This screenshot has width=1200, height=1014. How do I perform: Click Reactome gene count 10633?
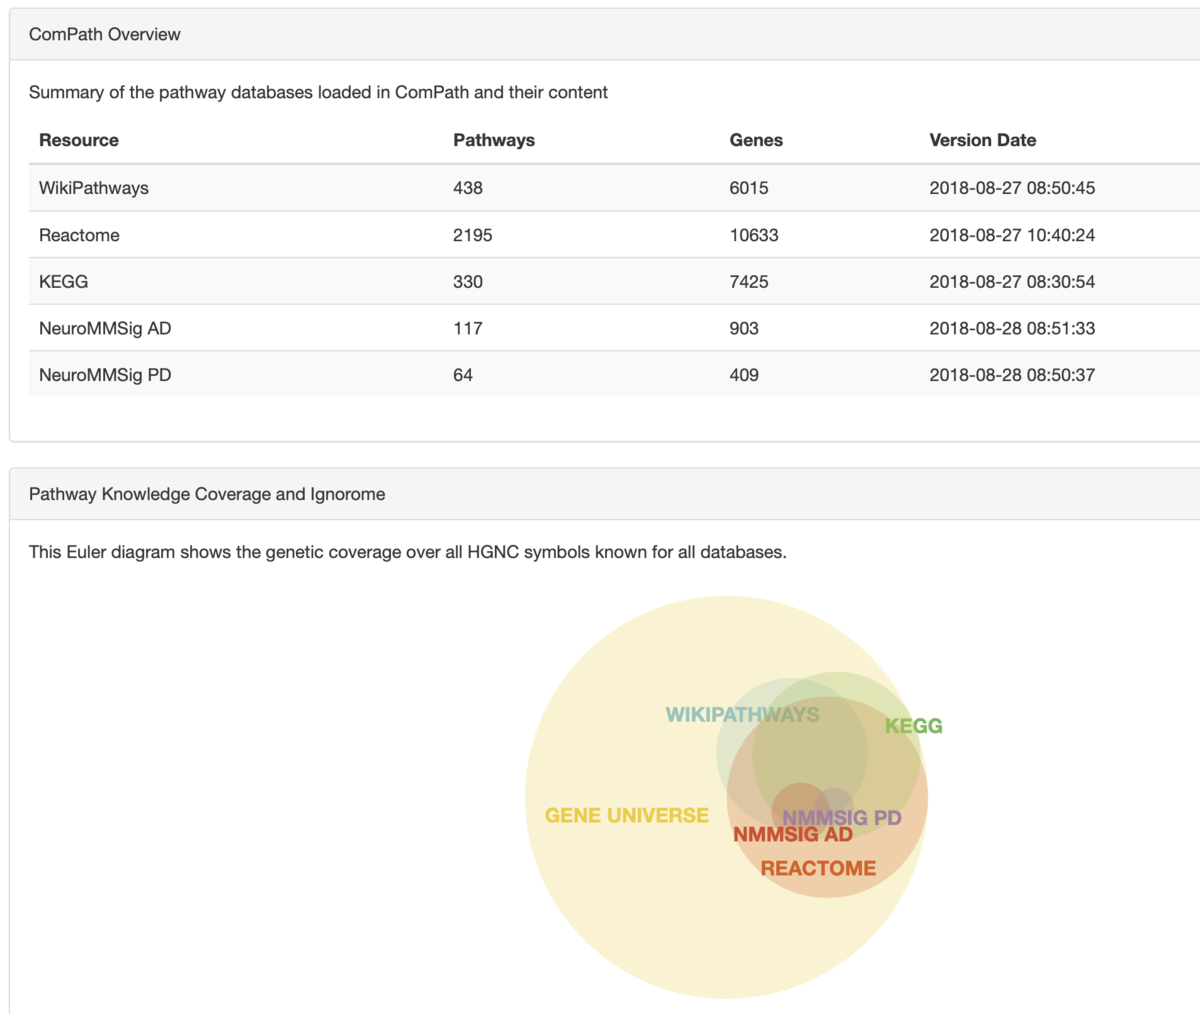754,235
